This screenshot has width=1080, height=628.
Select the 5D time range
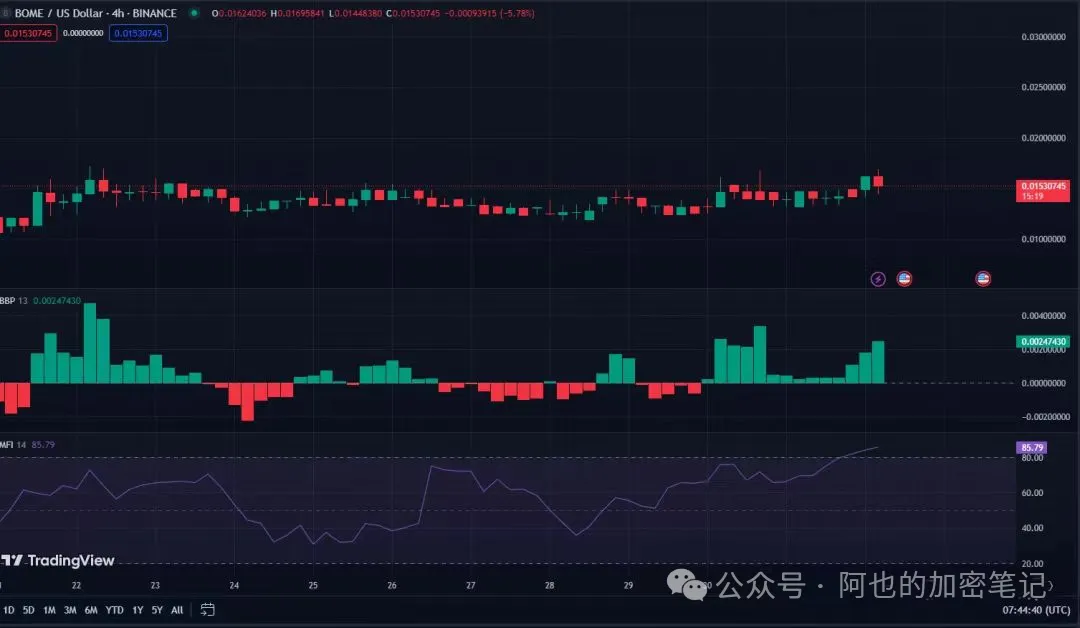pyautogui.click(x=28, y=609)
